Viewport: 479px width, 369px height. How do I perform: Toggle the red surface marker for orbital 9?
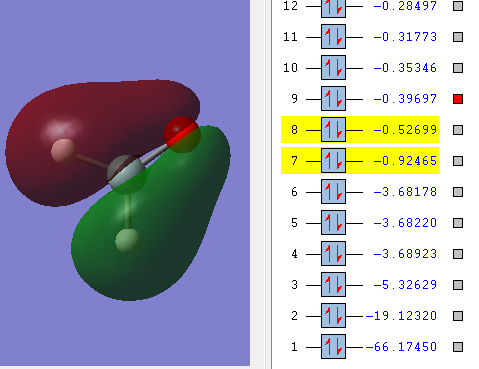click(458, 99)
